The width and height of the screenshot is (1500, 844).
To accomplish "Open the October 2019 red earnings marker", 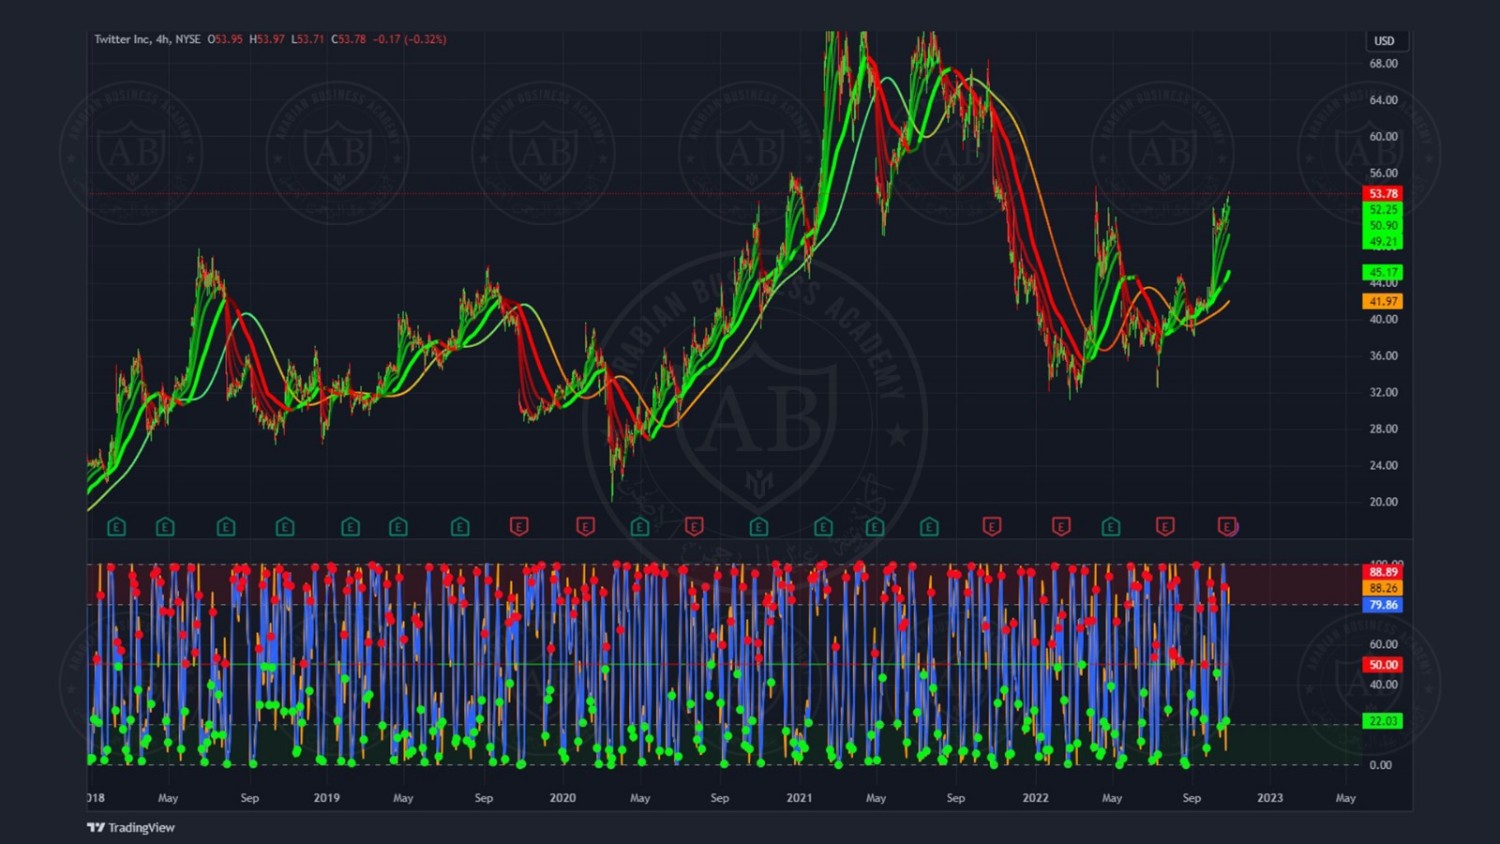I will [x=519, y=526].
